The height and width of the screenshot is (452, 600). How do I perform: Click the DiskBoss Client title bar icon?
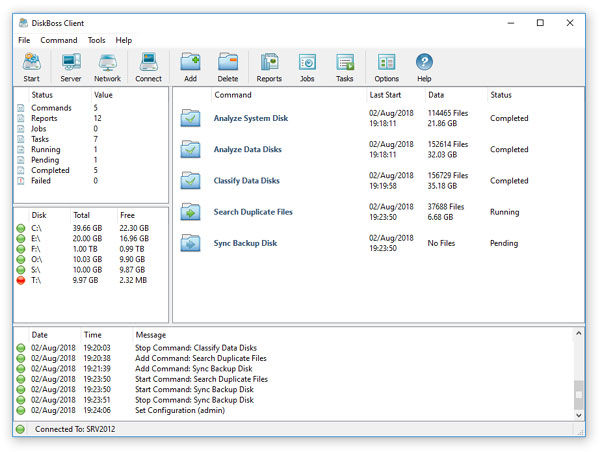point(23,23)
